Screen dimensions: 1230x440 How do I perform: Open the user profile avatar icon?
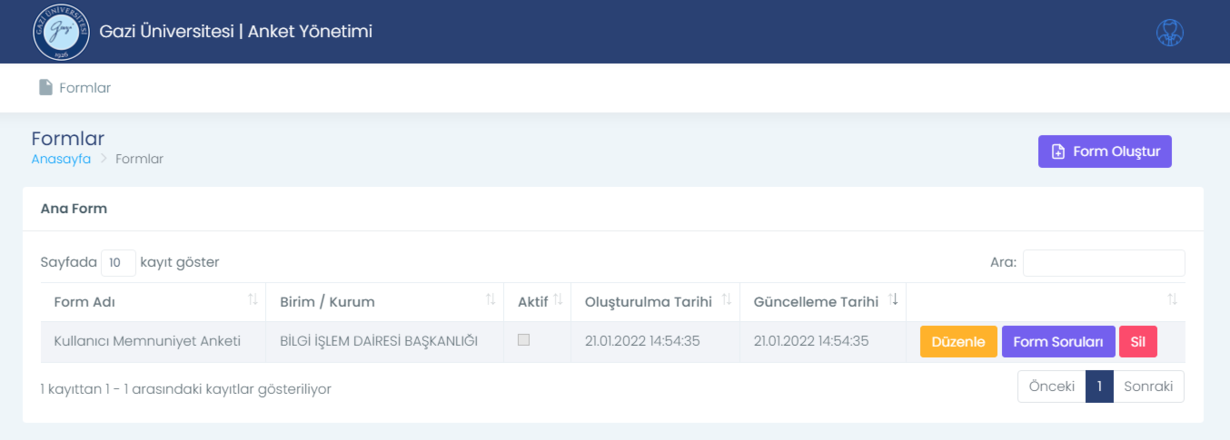point(1169,32)
